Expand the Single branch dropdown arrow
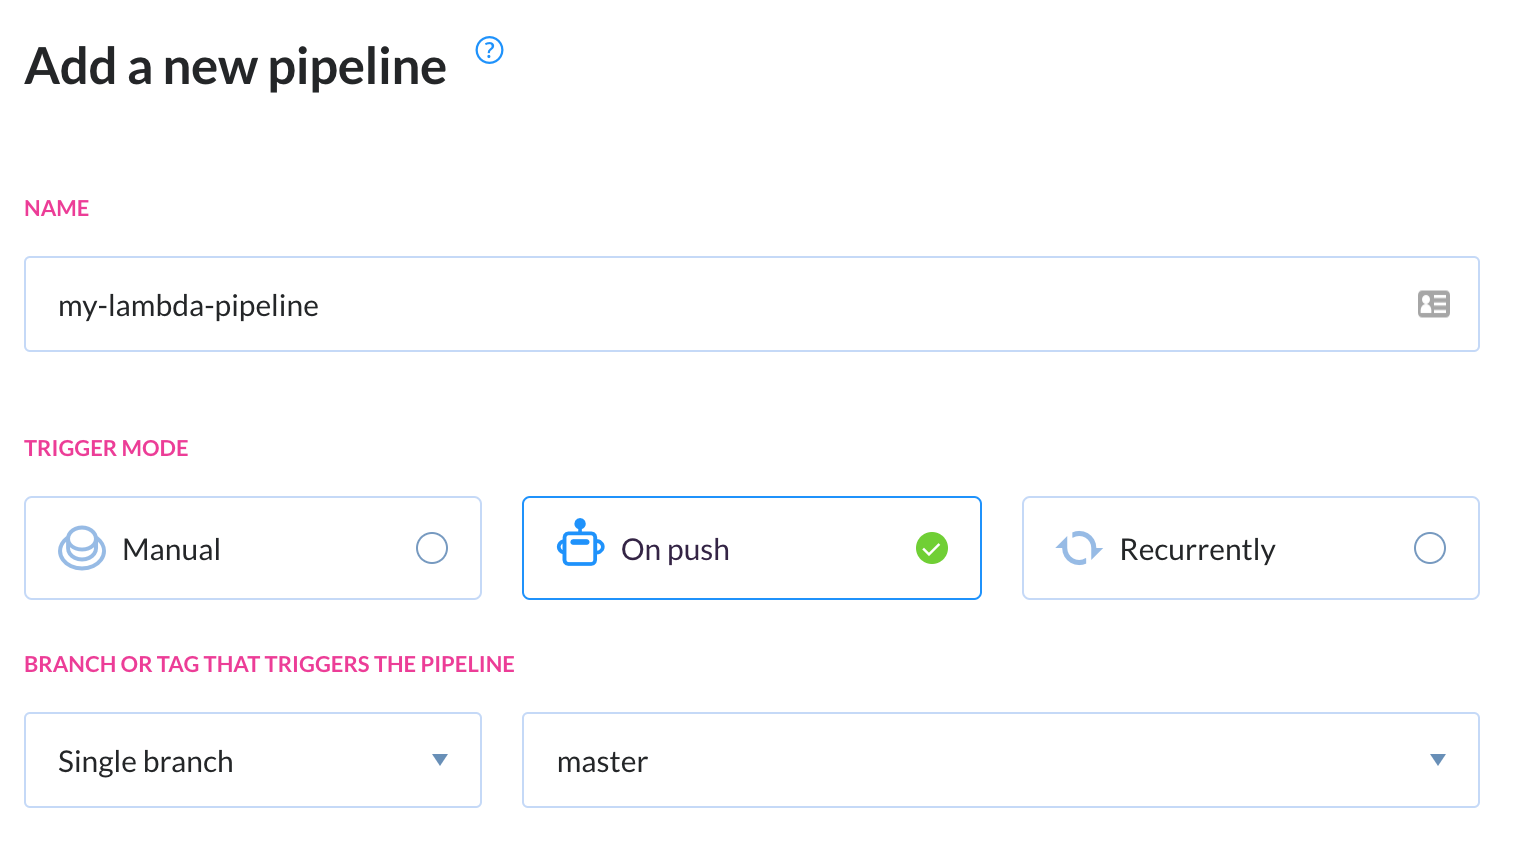This screenshot has width=1516, height=854. [439, 760]
